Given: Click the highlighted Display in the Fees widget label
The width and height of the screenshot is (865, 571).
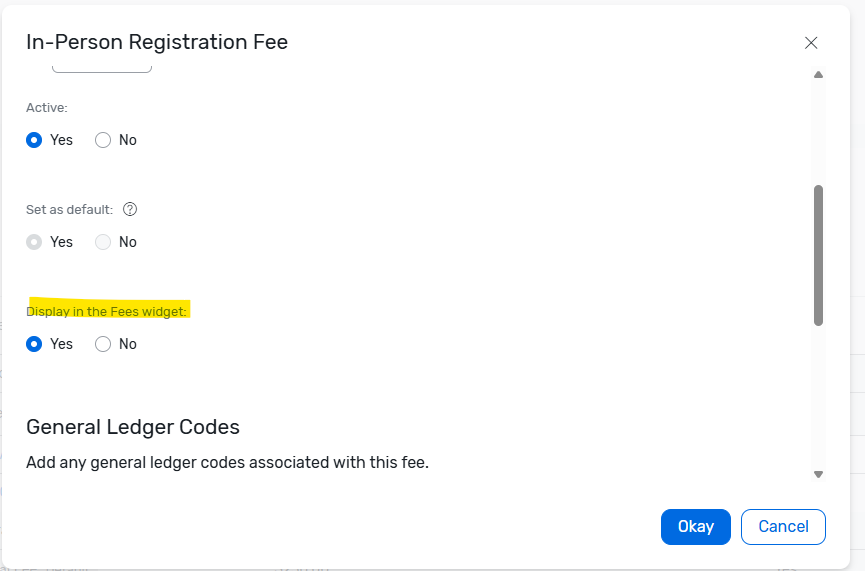Looking at the screenshot, I should pyautogui.click(x=108, y=311).
